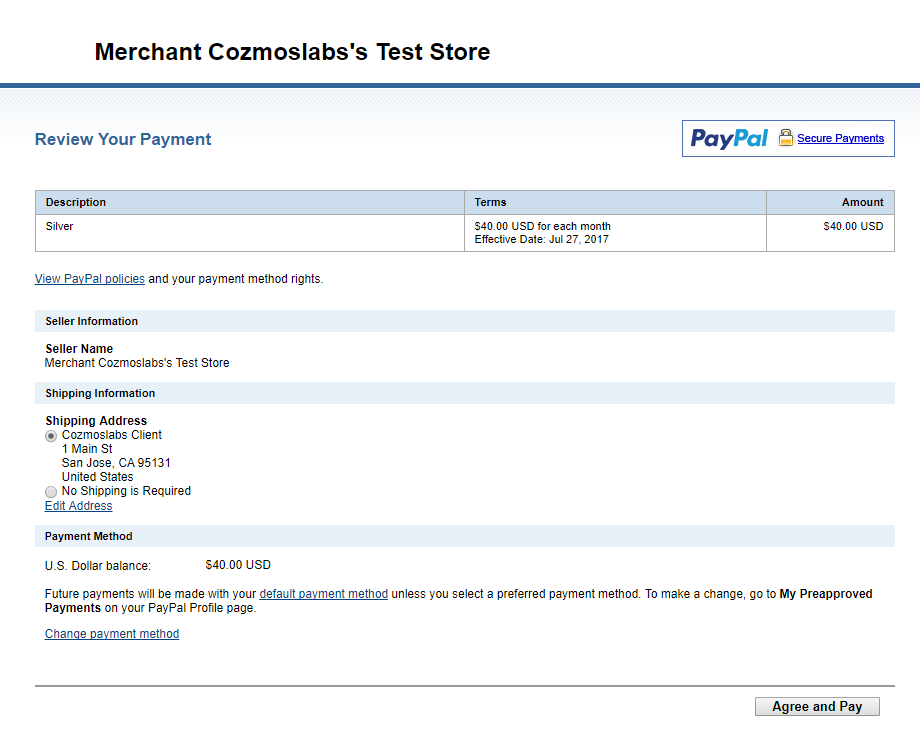920x733 pixels.
Task: Click the Shipping Address label
Action: (x=96, y=421)
